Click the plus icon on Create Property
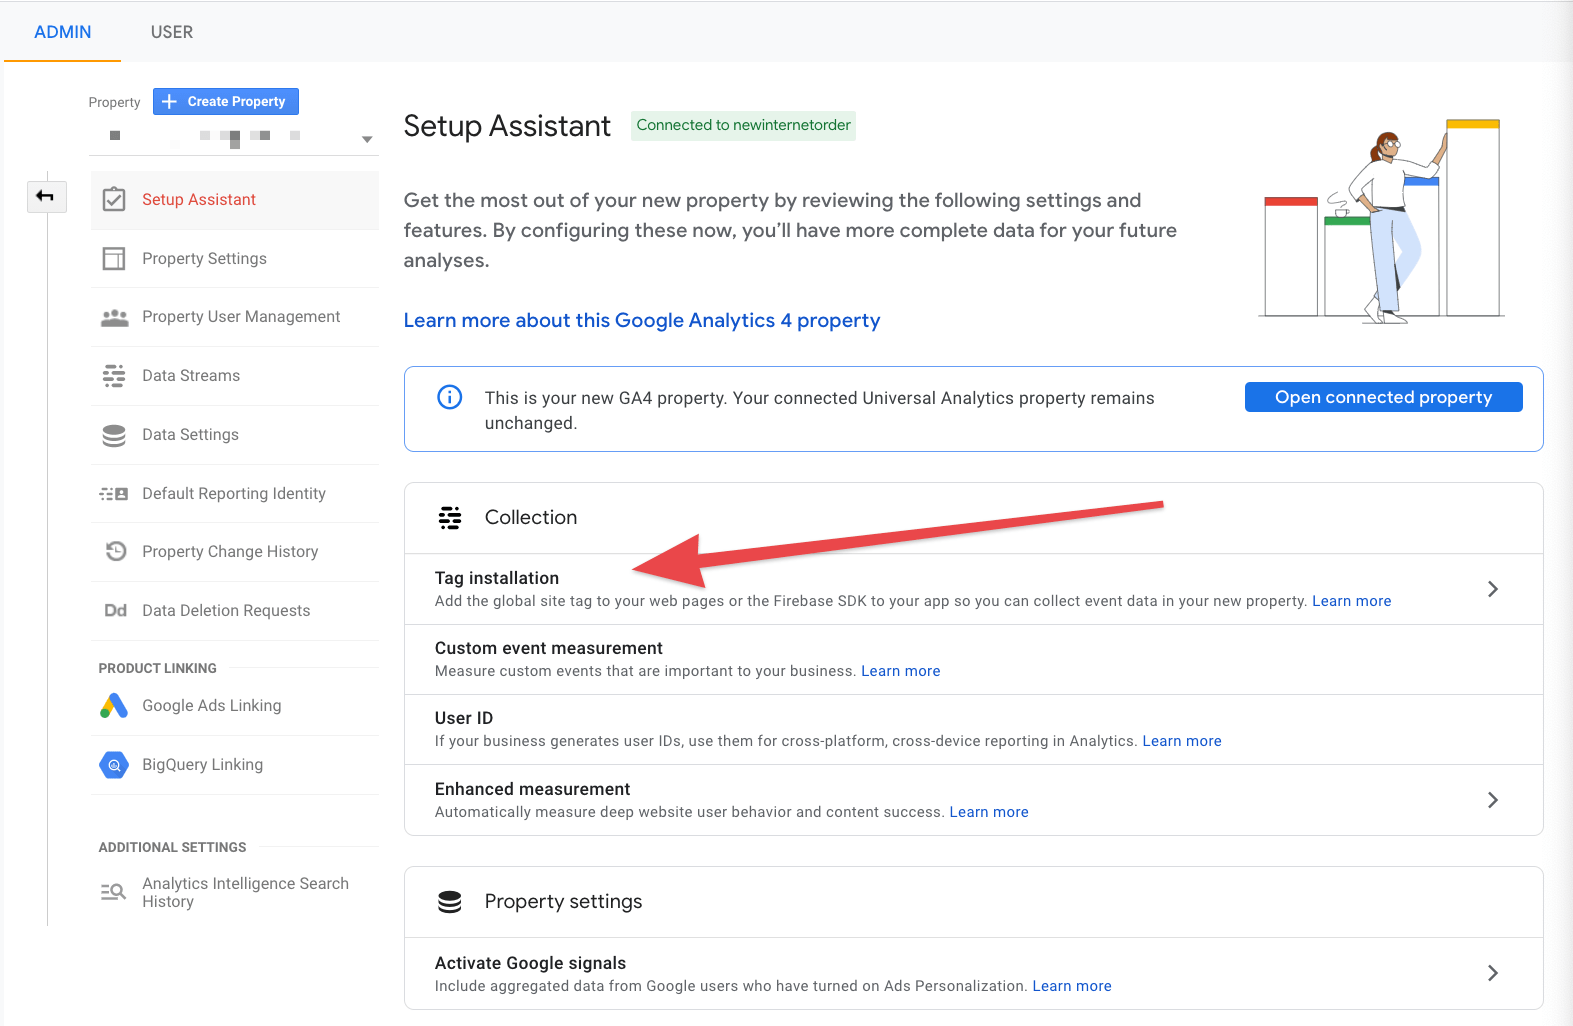The width and height of the screenshot is (1573, 1026). pos(169,102)
